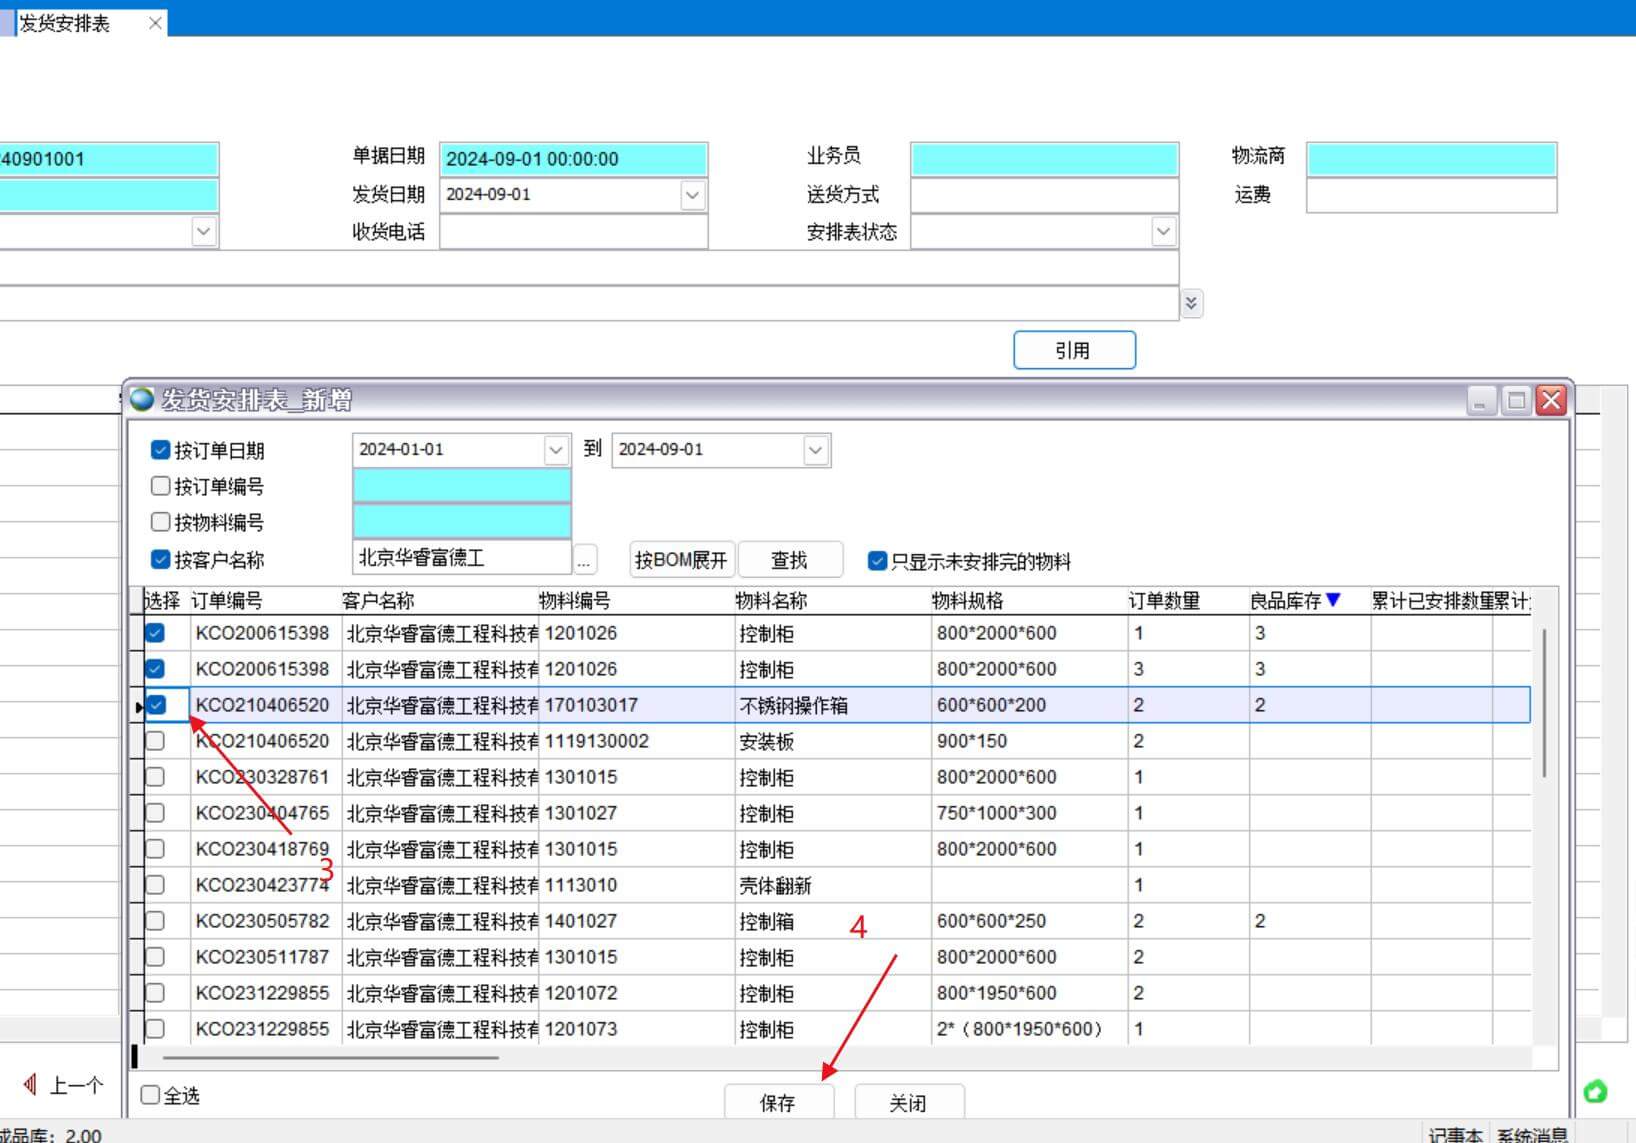Click the 保存 button
This screenshot has height=1143, width=1636.
pos(778,1102)
